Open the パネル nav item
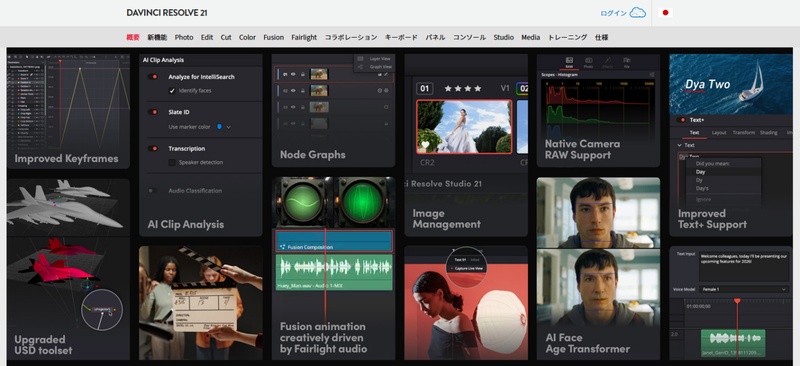Viewport: 800px width, 366px height. pyautogui.click(x=435, y=37)
